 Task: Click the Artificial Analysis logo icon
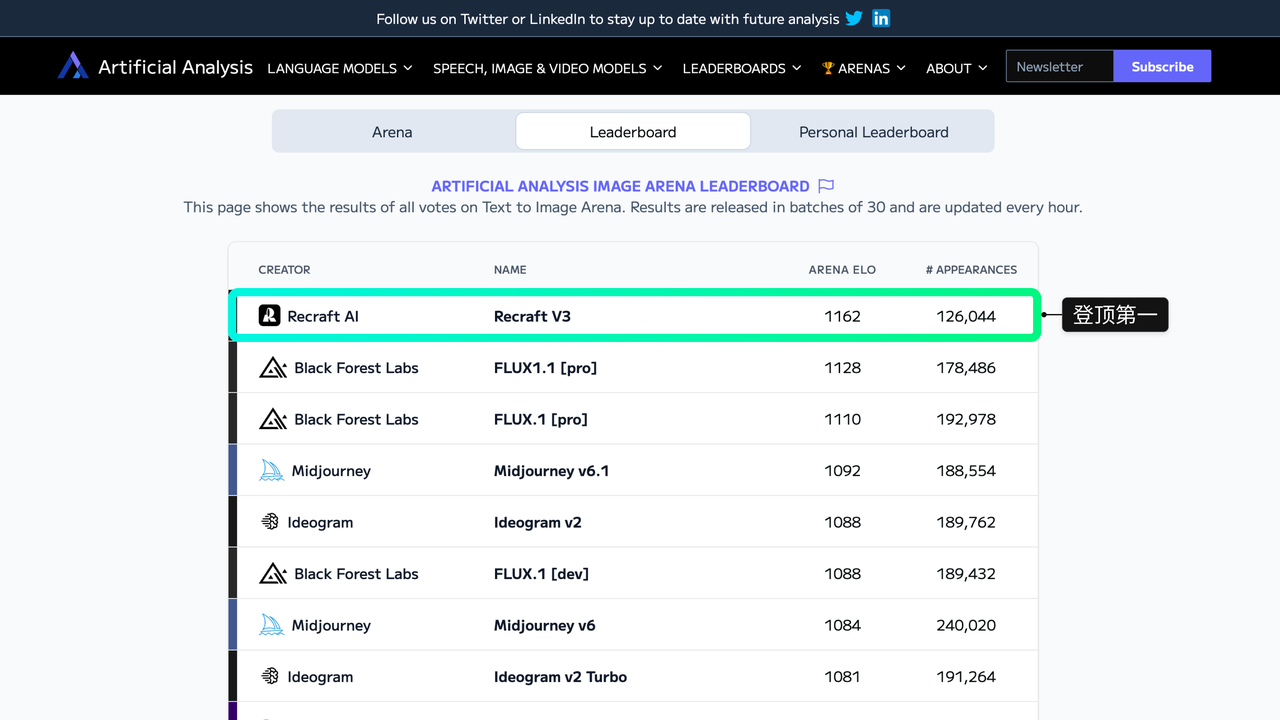tap(73, 66)
